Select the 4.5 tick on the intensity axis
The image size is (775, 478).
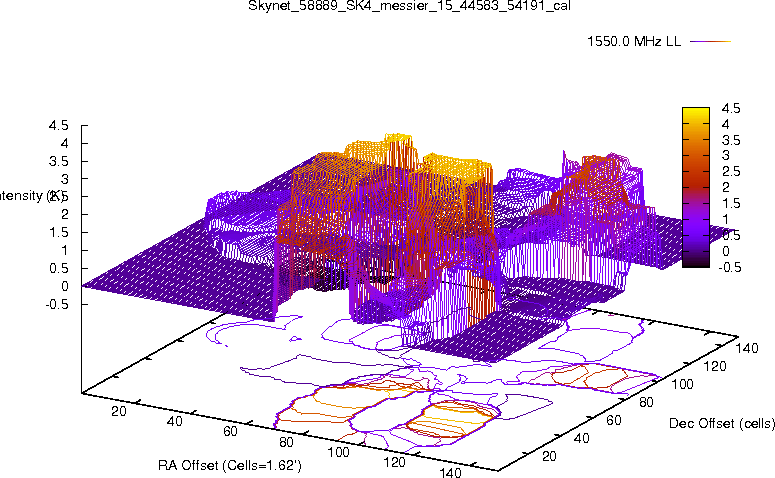point(58,125)
